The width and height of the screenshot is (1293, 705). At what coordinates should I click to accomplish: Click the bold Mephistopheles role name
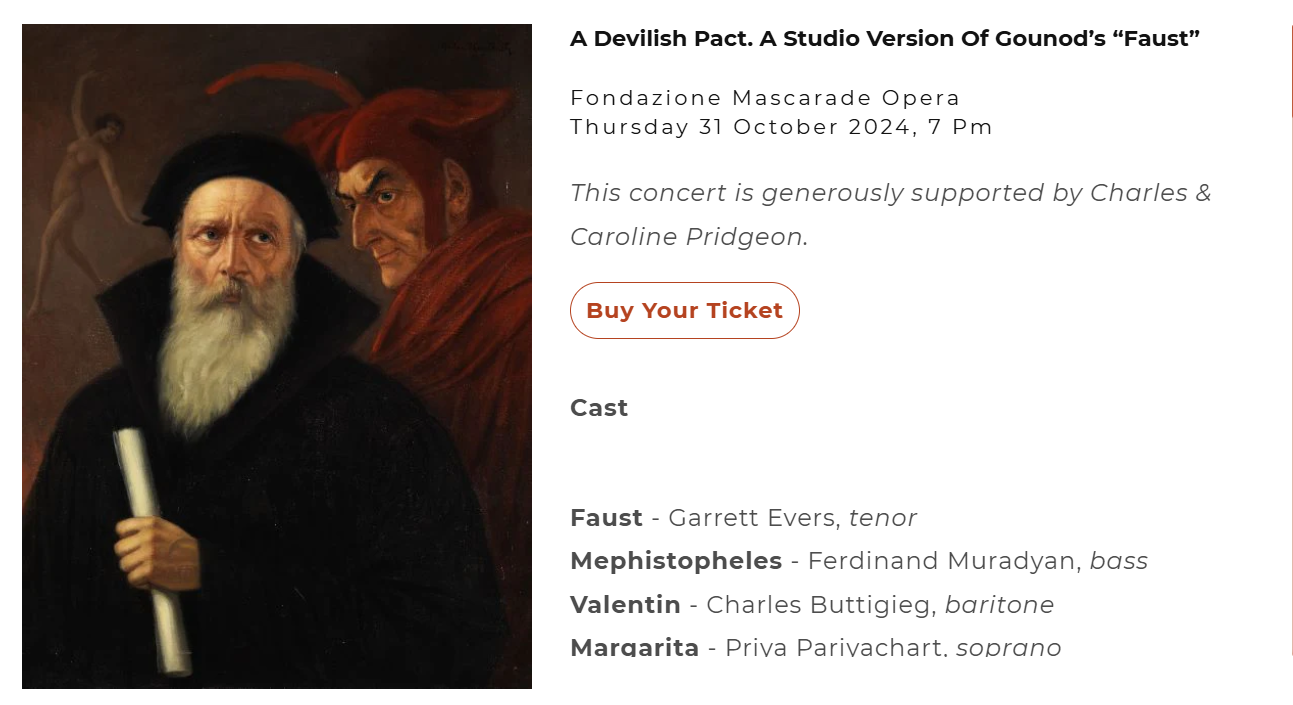[x=676, y=561]
